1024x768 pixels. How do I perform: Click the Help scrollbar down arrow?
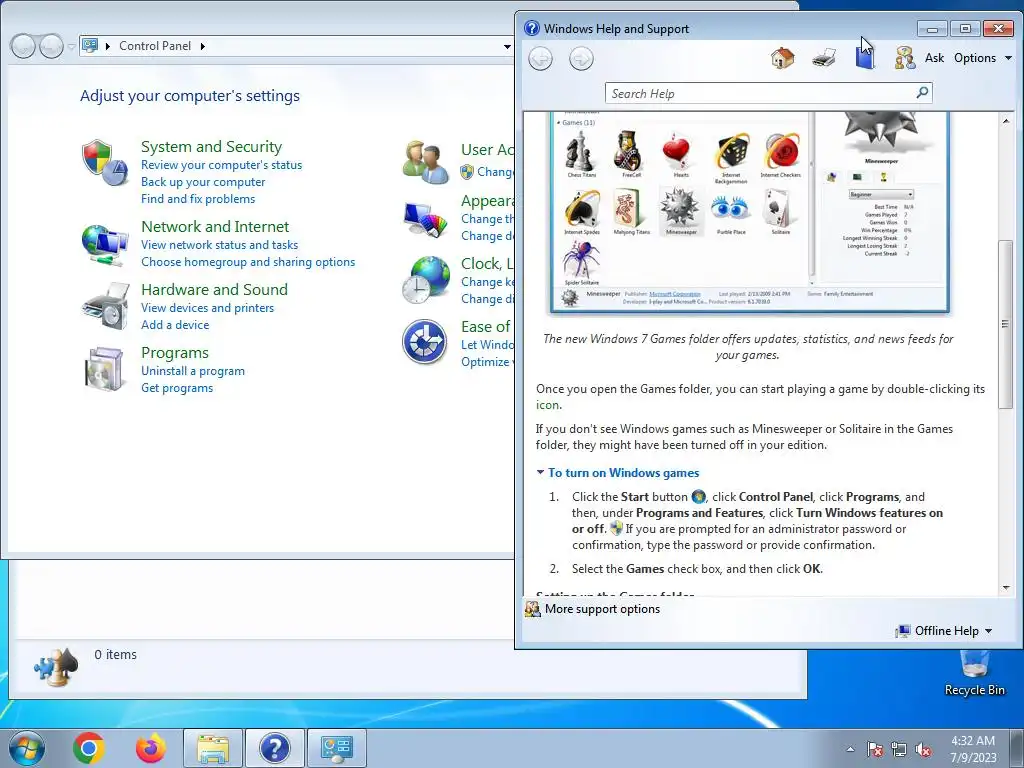pyautogui.click(x=1006, y=588)
